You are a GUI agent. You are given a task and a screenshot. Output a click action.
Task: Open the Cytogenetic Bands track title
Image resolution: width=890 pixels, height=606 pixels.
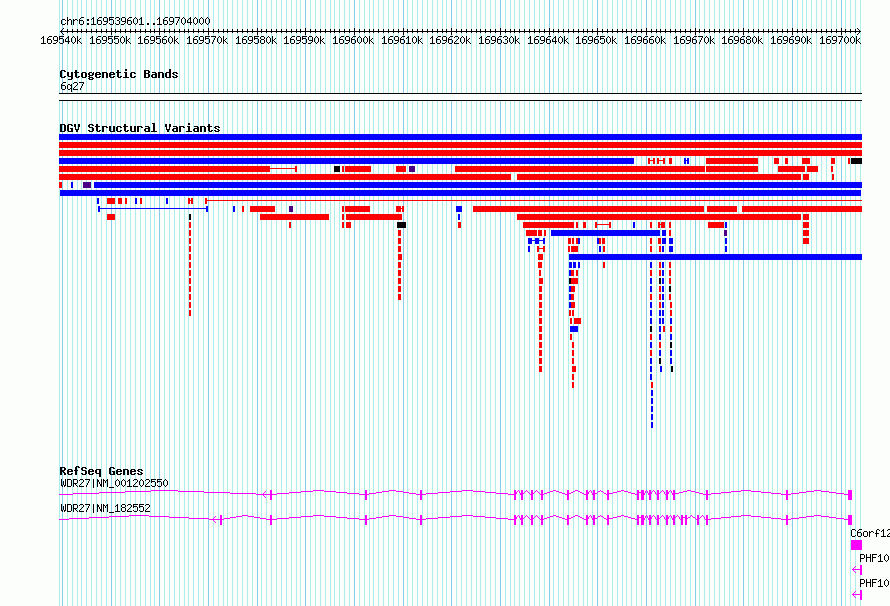coord(119,74)
